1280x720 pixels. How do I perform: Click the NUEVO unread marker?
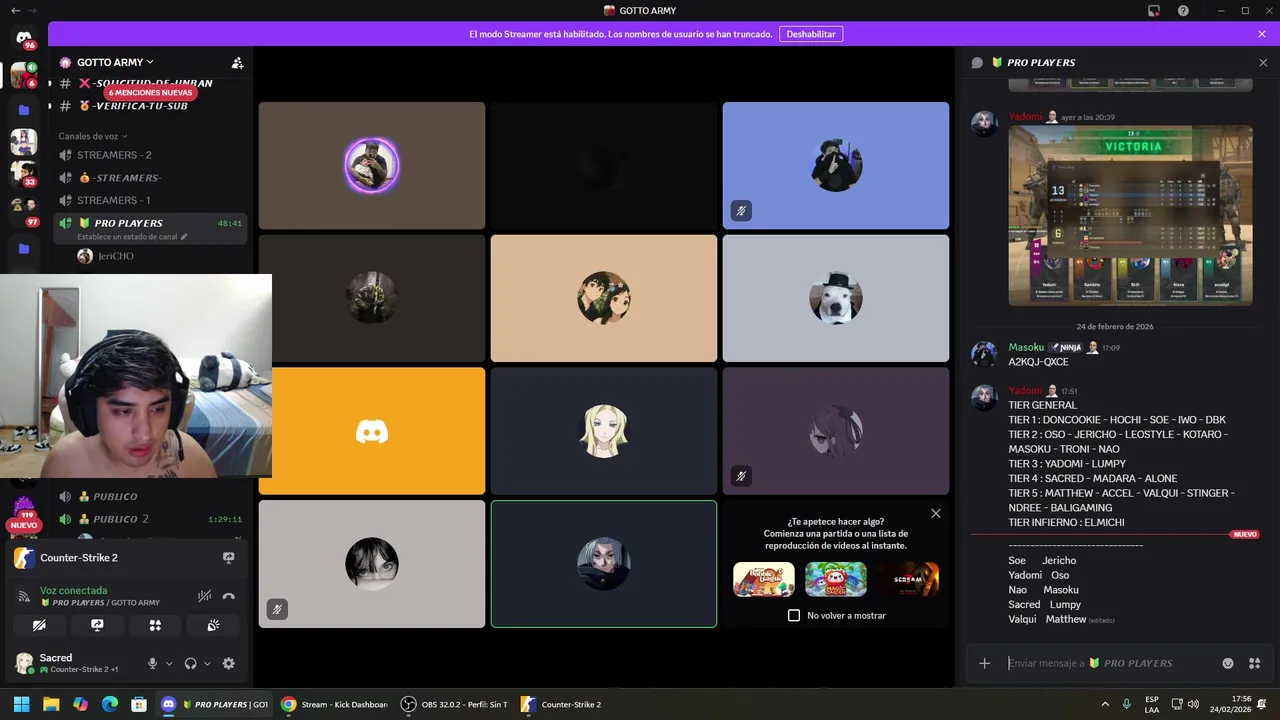1245,535
